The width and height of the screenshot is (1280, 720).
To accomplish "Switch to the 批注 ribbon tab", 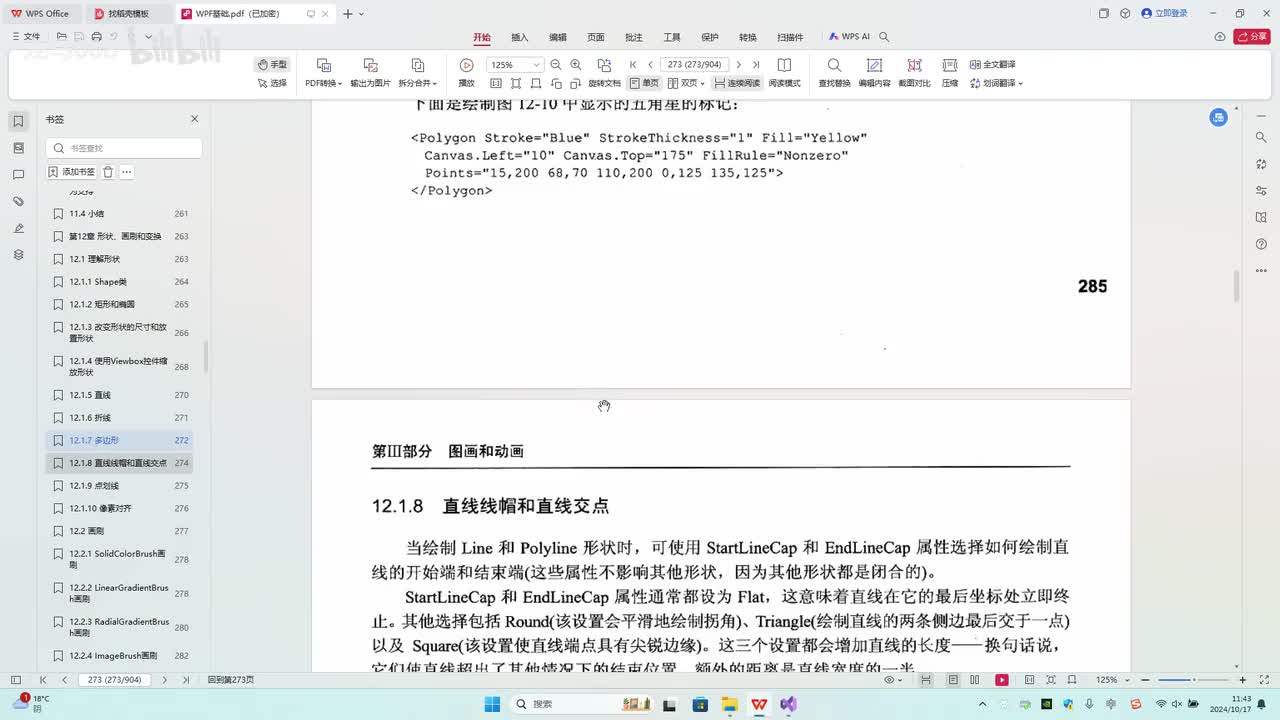I will point(634,37).
